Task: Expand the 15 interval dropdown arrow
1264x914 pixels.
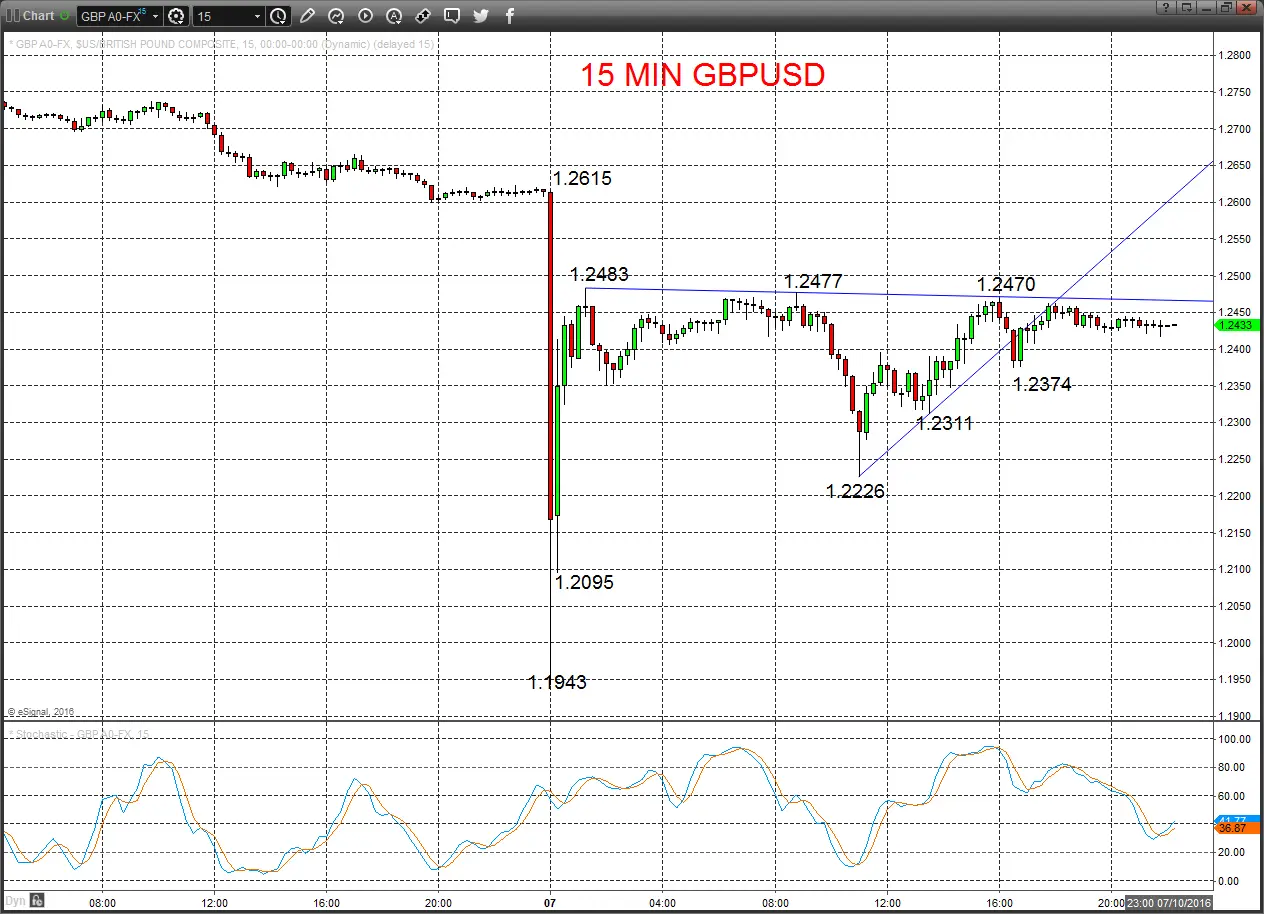Action: coord(258,17)
